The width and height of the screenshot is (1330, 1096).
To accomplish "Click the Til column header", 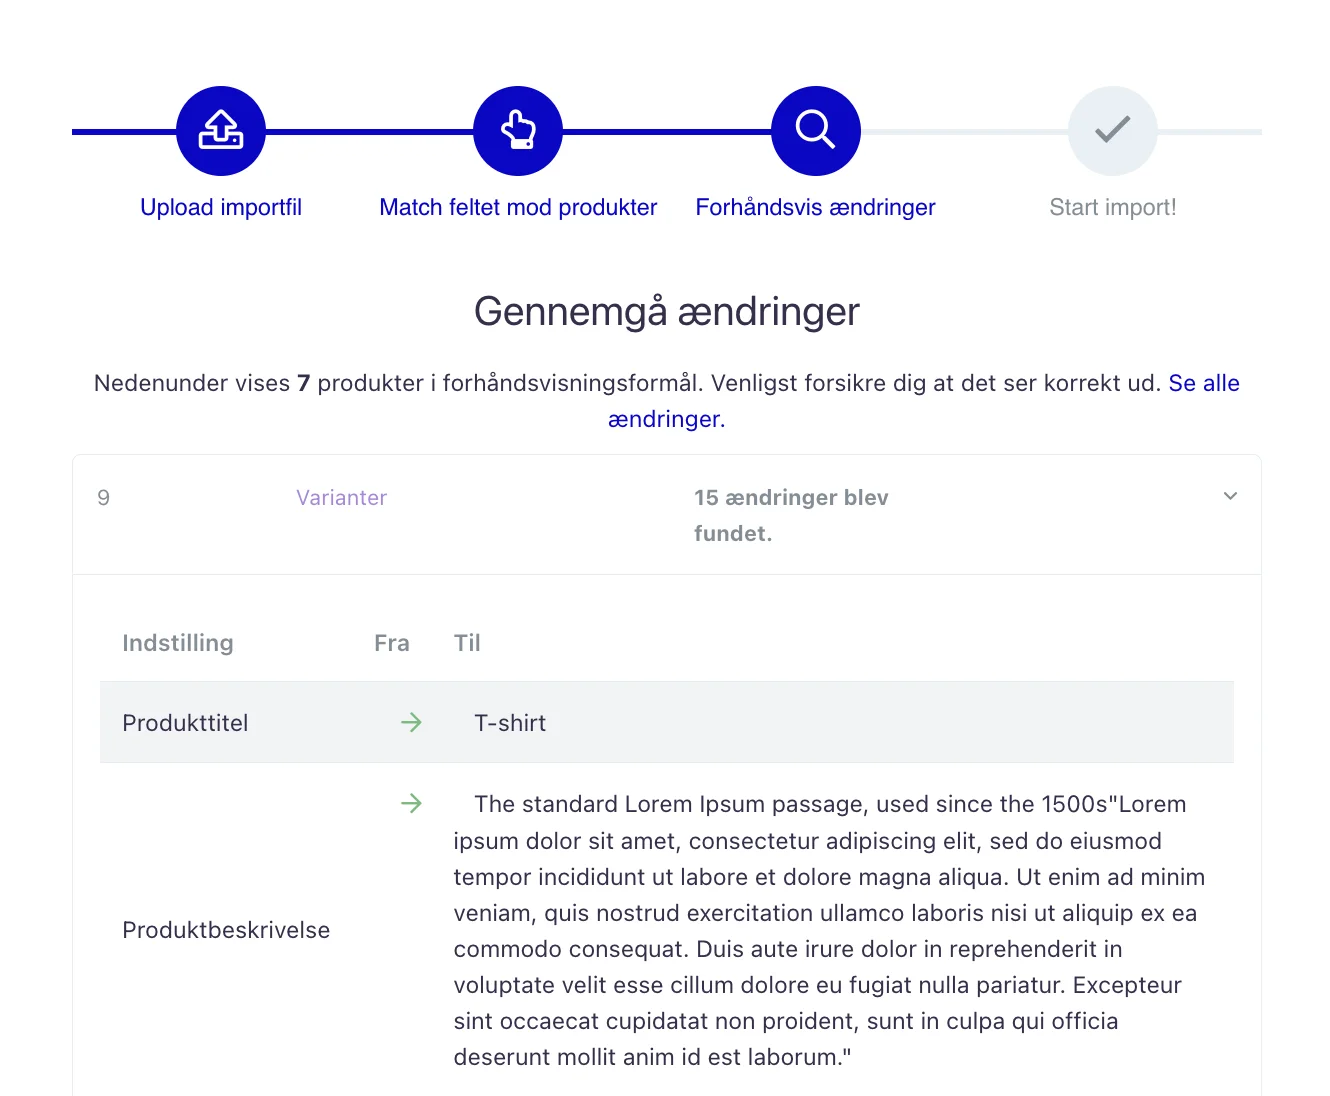I will [x=467, y=643].
